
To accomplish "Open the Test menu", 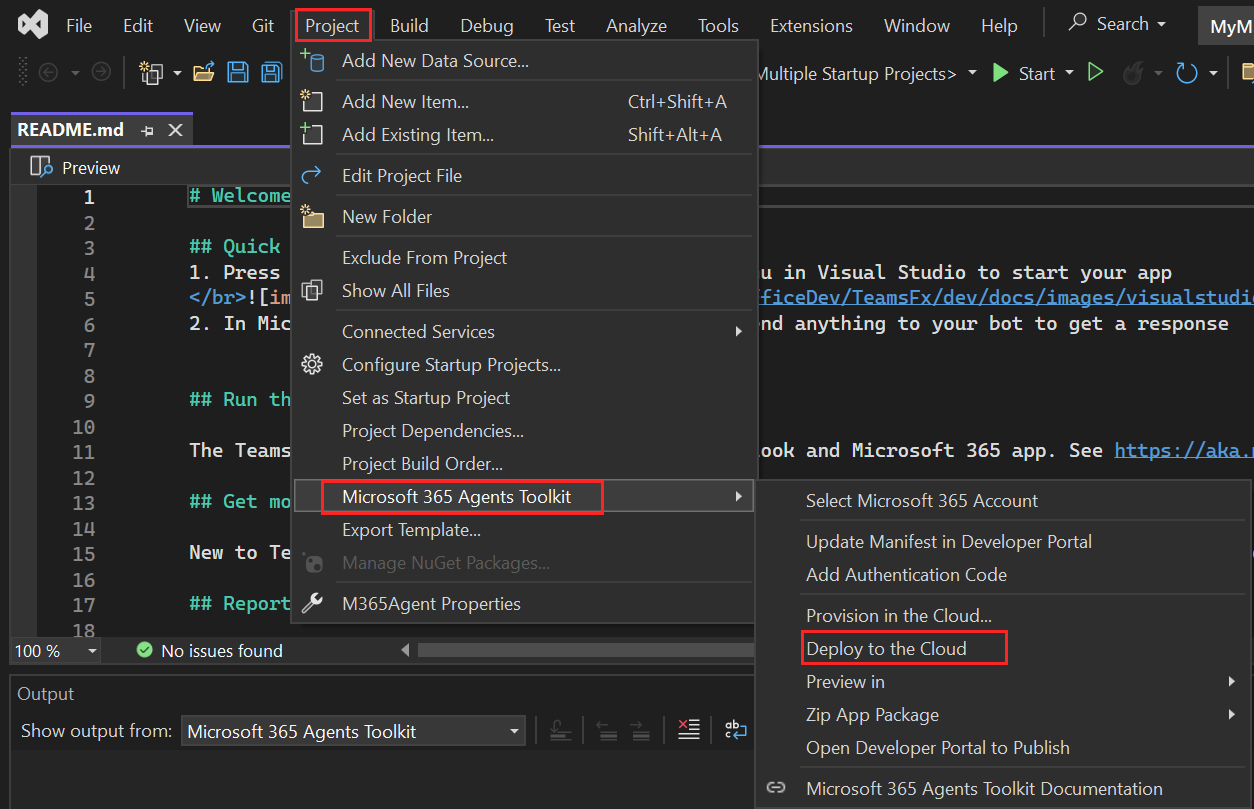I will pos(560,25).
